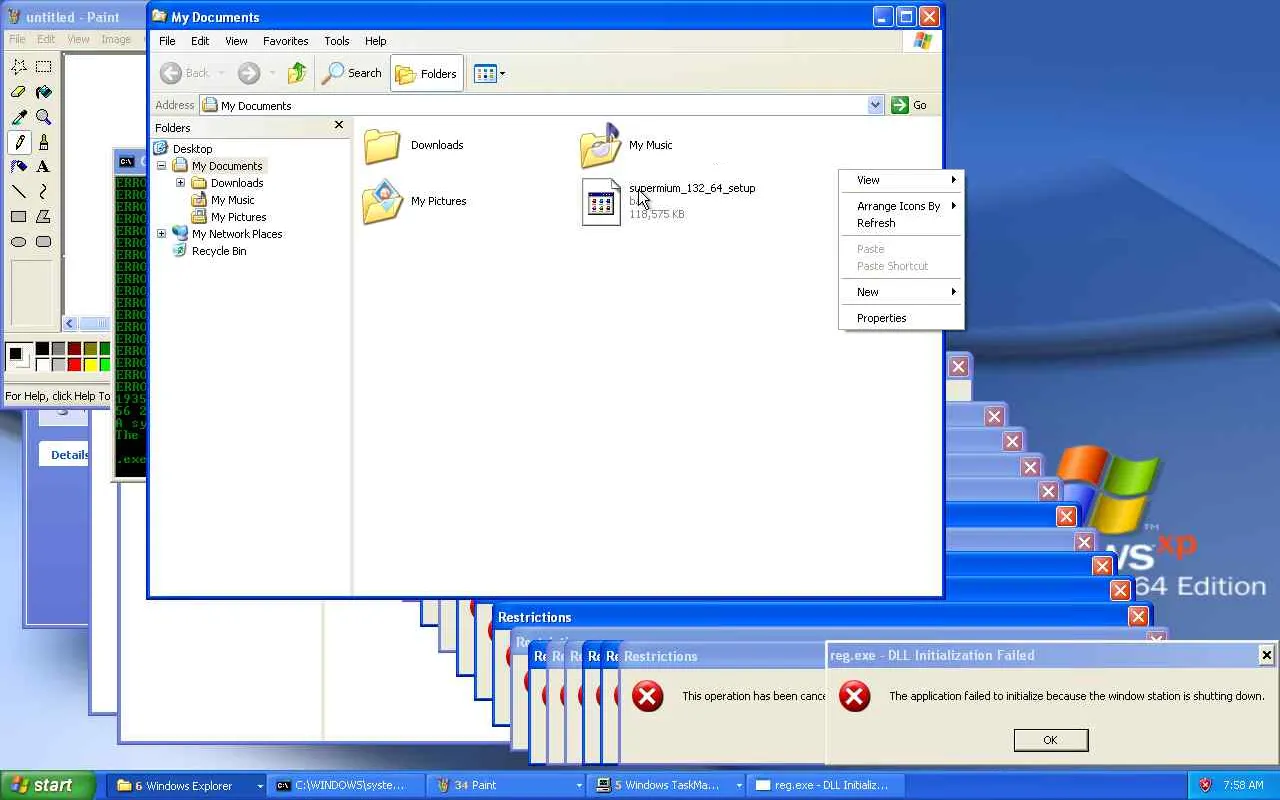Choose Refresh from the context menu

coord(901,223)
